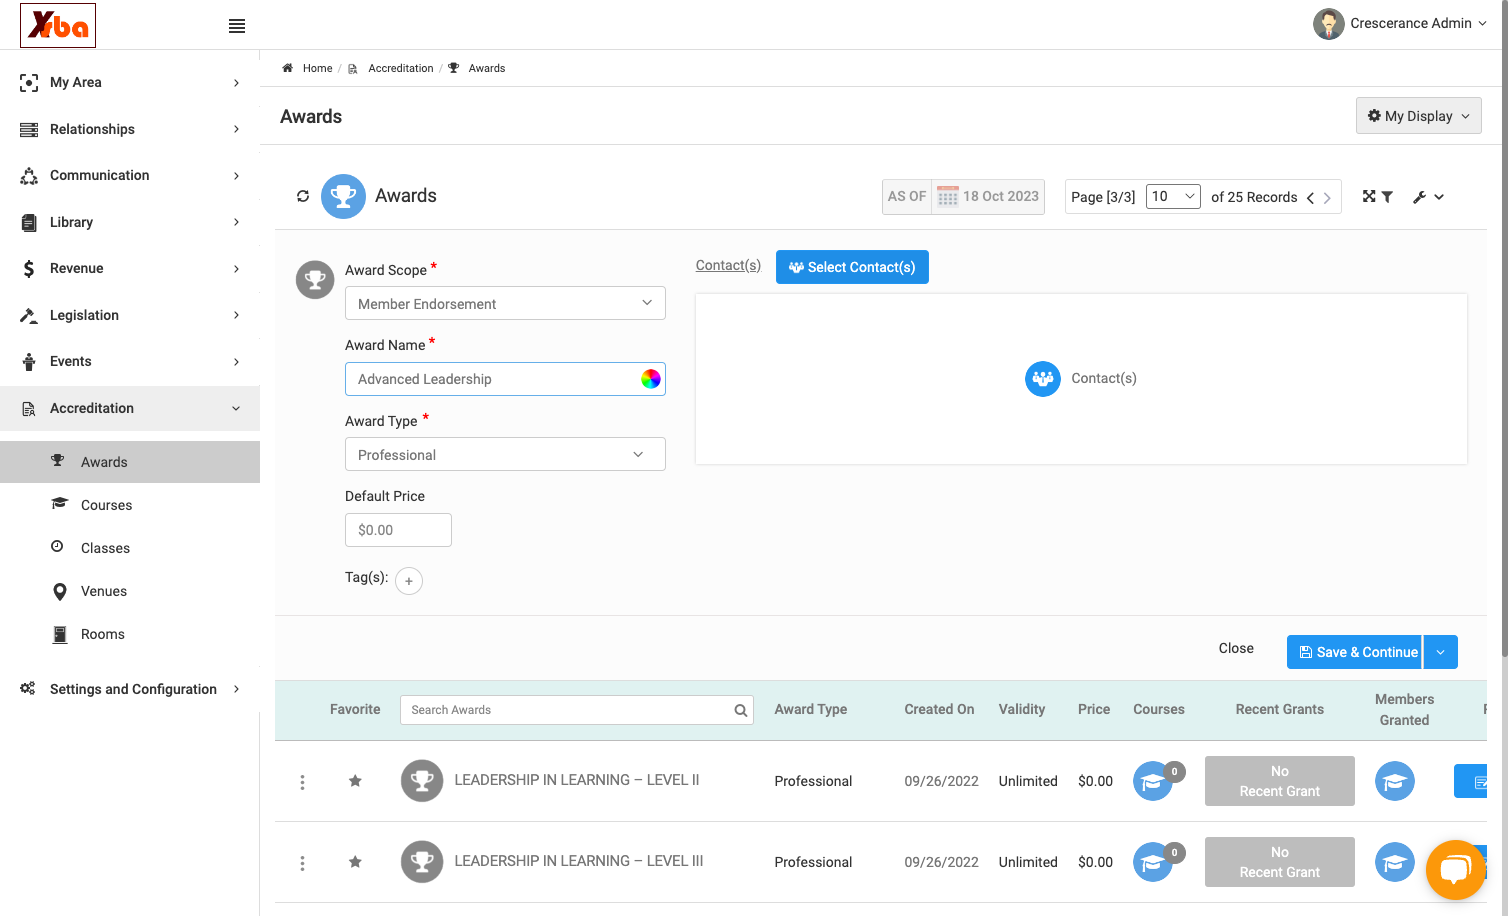1508x916 pixels.
Task: Change records per page dropdown
Action: (x=1173, y=197)
